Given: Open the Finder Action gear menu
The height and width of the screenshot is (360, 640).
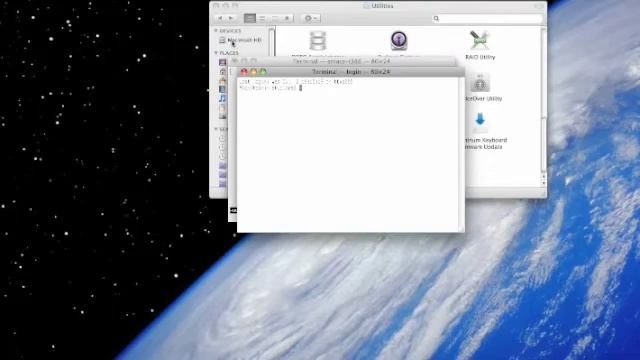Looking at the screenshot, I should point(311,18).
